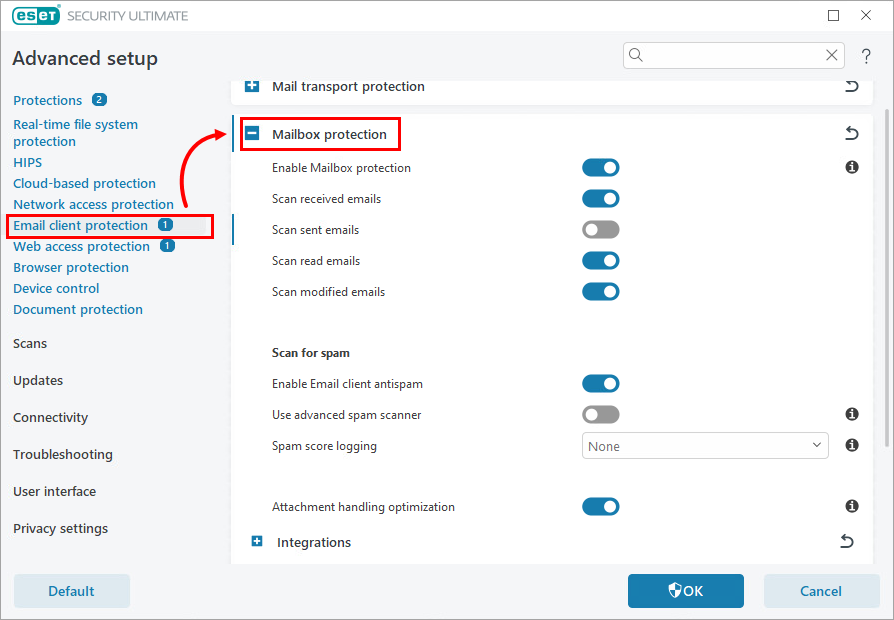894x620 pixels.
Task: Select the Updates category in sidebar
Action: pyautogui.click(x=38, y=381)
